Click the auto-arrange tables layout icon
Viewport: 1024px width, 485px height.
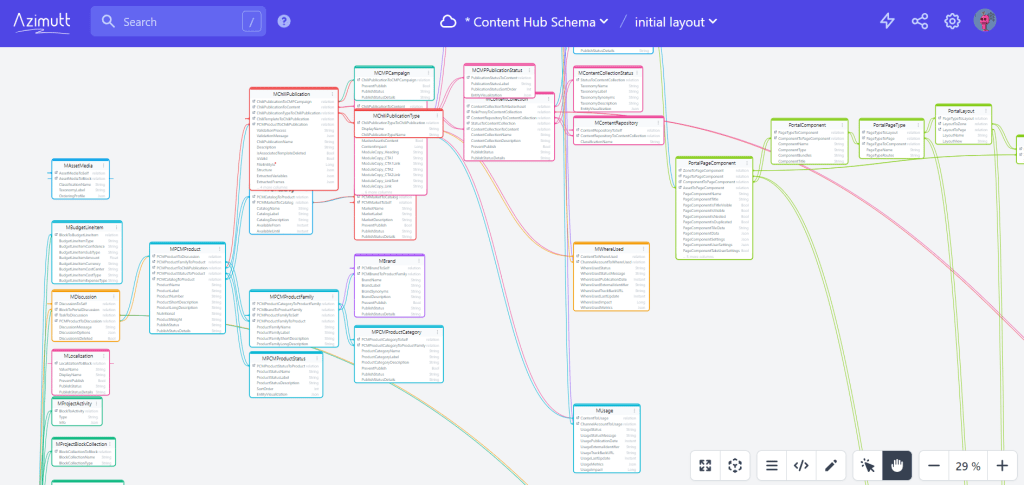pos(735,465)
